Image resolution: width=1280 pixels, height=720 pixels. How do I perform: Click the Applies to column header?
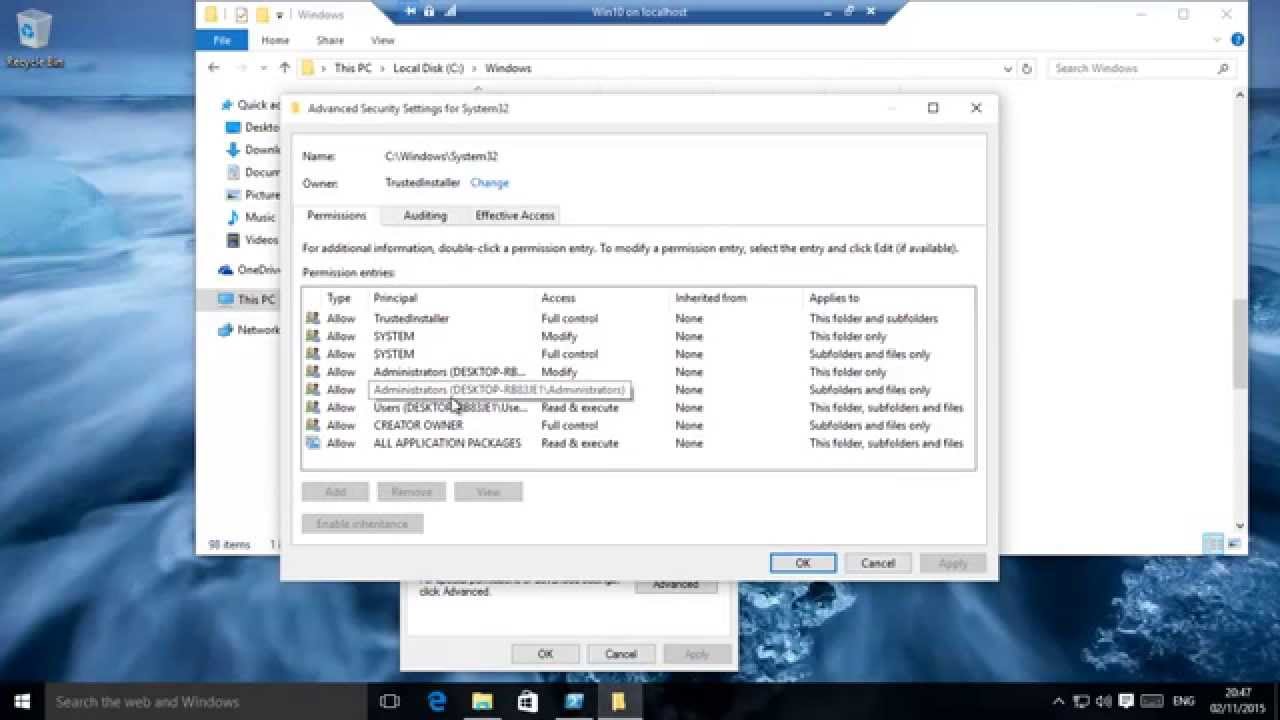[888, 298]
